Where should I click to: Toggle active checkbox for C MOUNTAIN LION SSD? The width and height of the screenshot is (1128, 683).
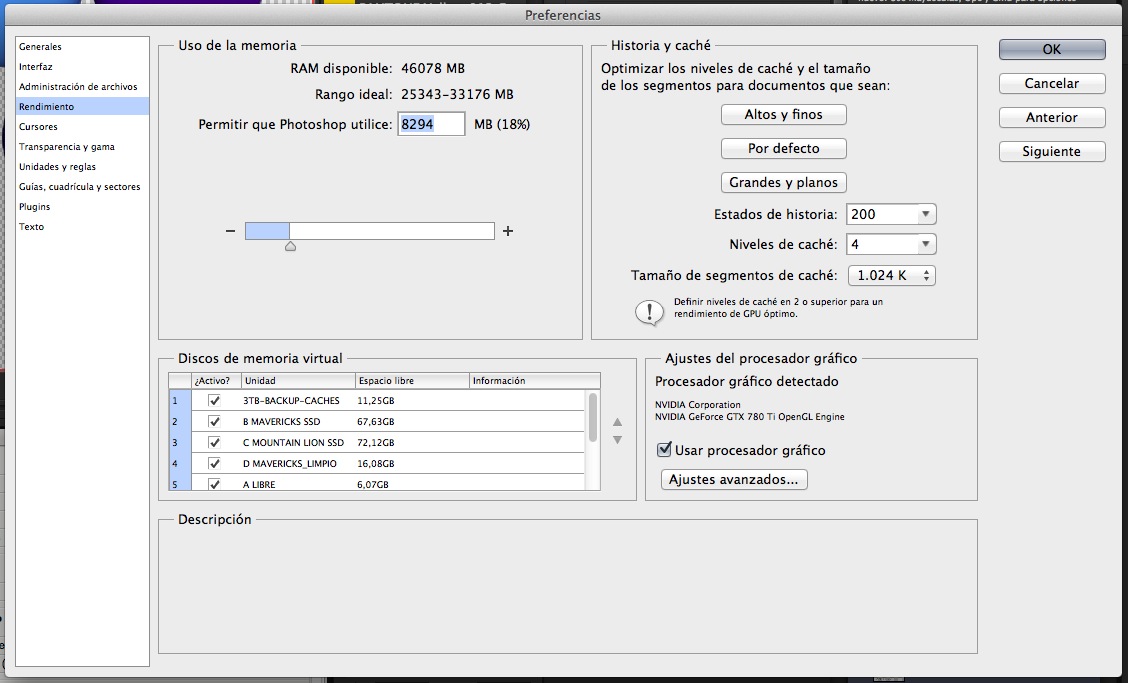[x=214, y=442]
